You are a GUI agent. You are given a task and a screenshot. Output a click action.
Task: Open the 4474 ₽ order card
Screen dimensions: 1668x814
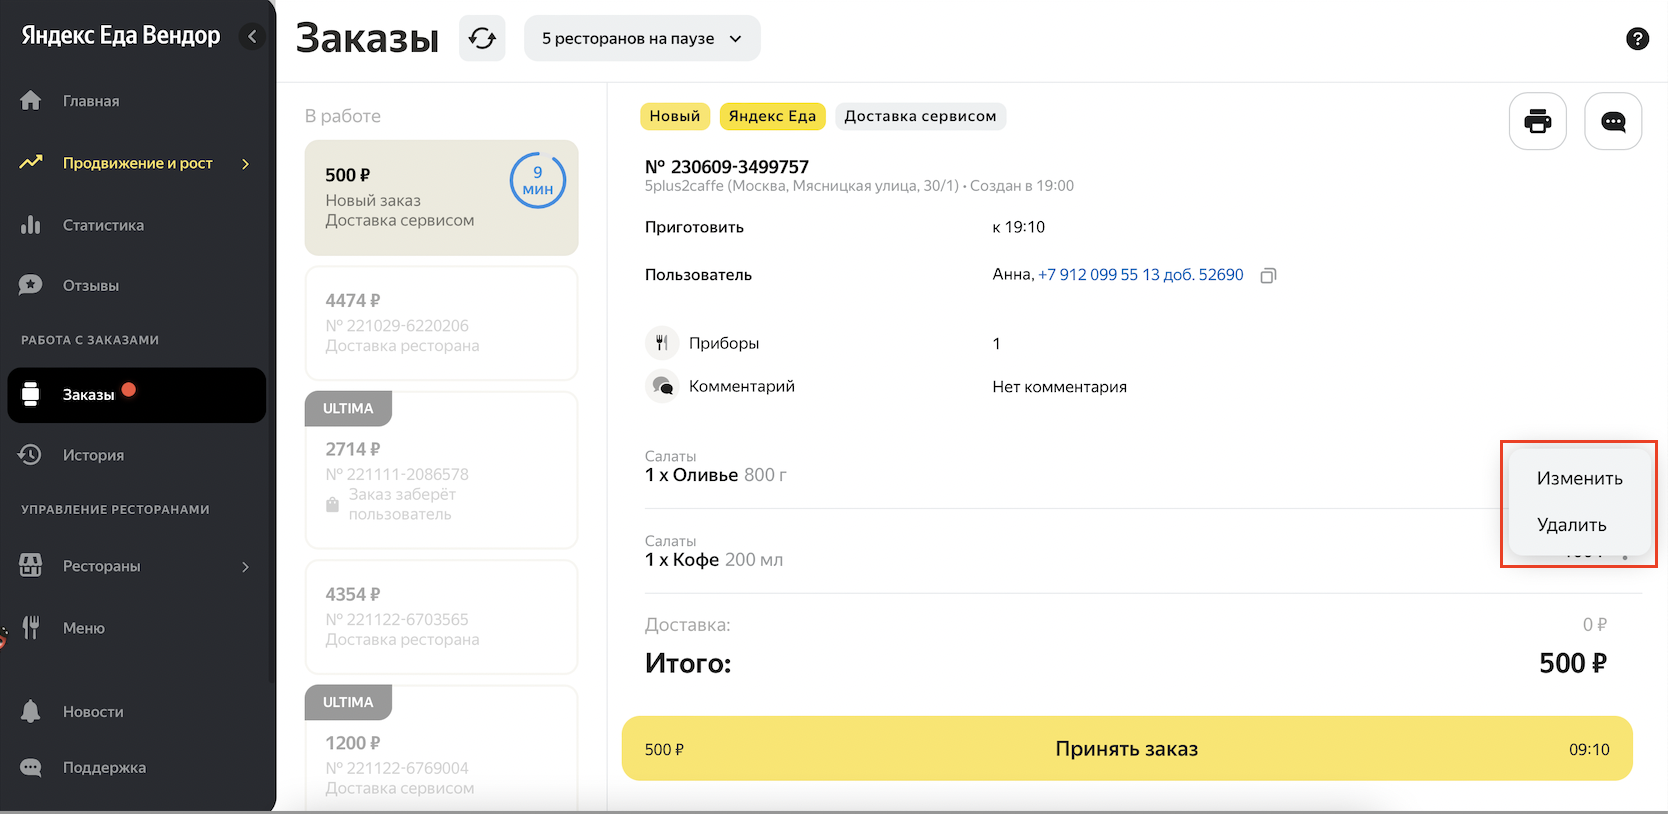point(441,322)
